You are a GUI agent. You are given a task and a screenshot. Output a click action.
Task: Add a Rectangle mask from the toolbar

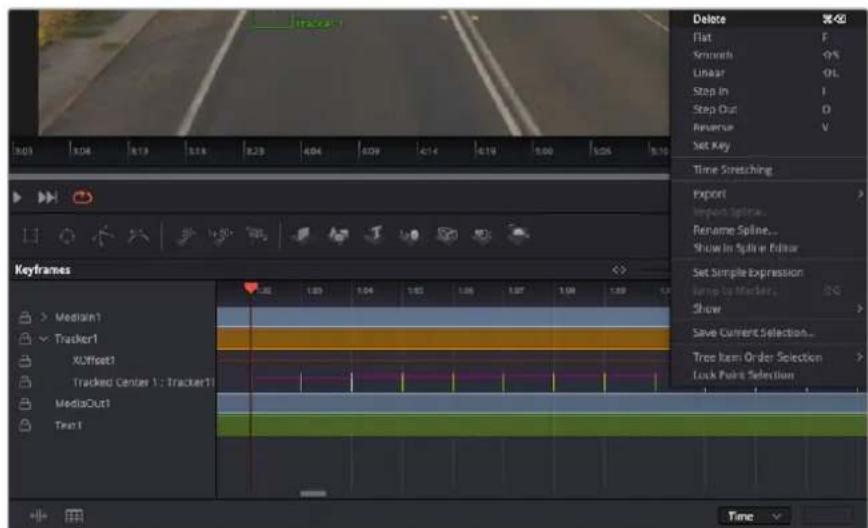pyautogui.click(x=30, y=236)
